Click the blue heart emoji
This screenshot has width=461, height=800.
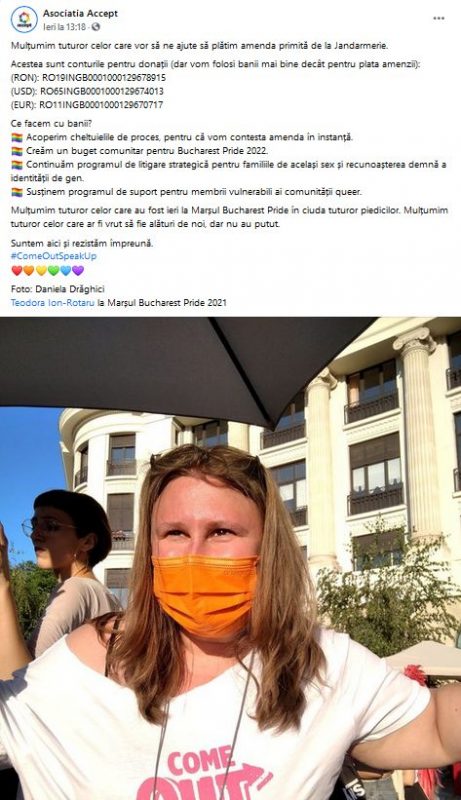pyautogui.click(x=66, y=270)
